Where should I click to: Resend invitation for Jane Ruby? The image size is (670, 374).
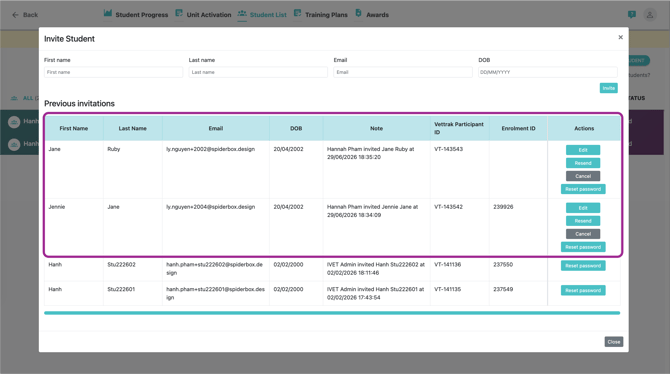(x=583, y=163)
